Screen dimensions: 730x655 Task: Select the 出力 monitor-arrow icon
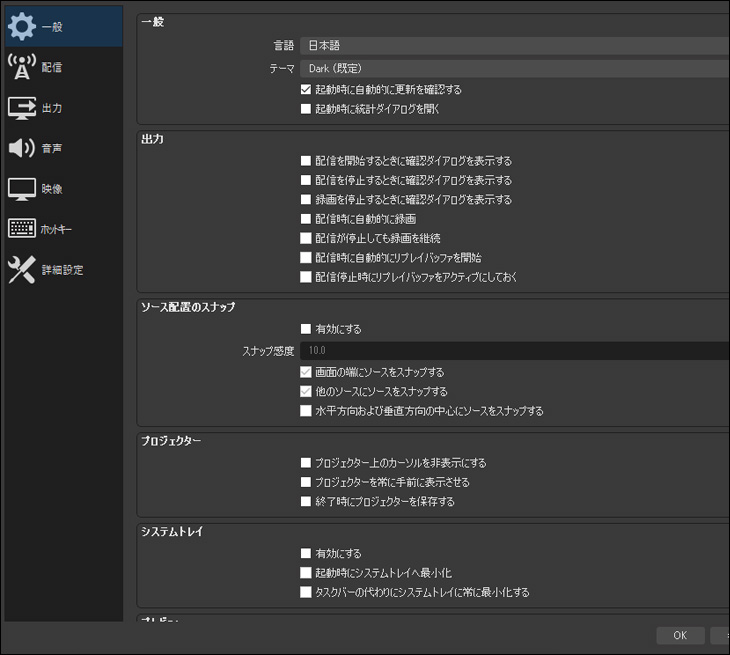tap(22, 108)
